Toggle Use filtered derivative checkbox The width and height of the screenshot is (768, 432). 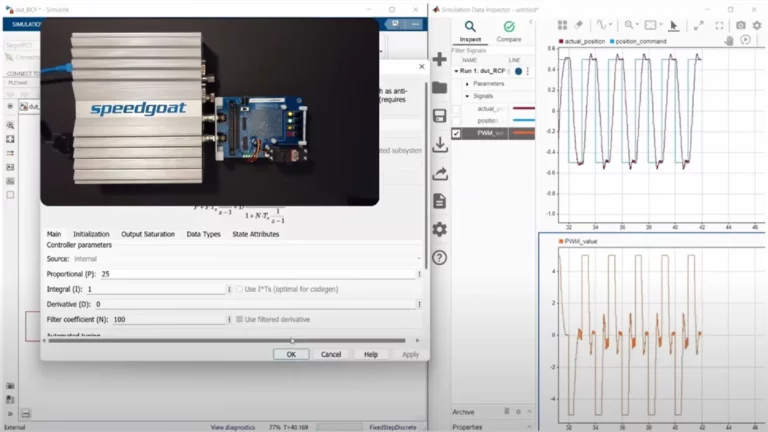(x=239, y=319)
